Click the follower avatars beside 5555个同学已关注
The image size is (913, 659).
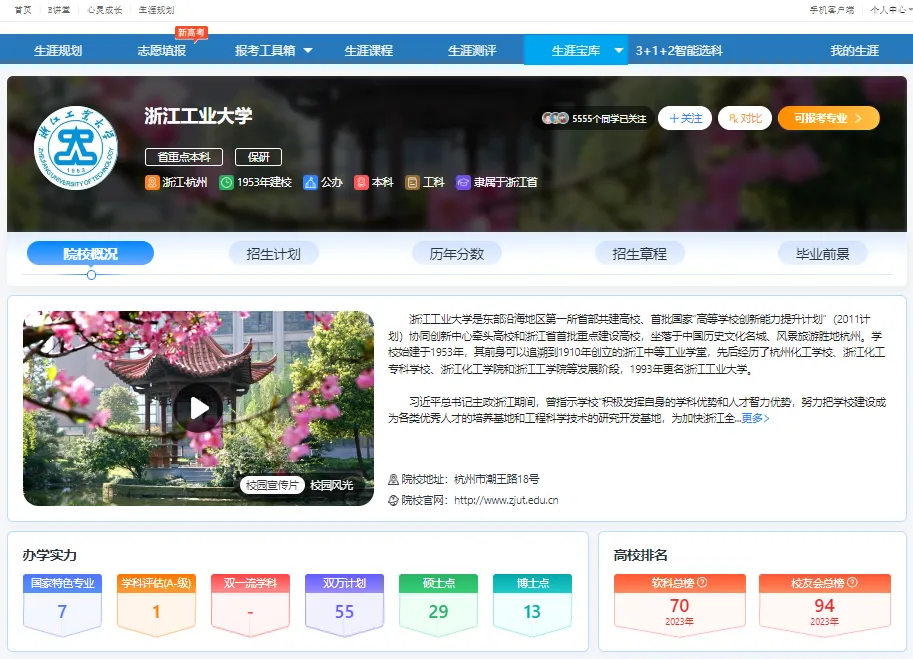point(555,118)
